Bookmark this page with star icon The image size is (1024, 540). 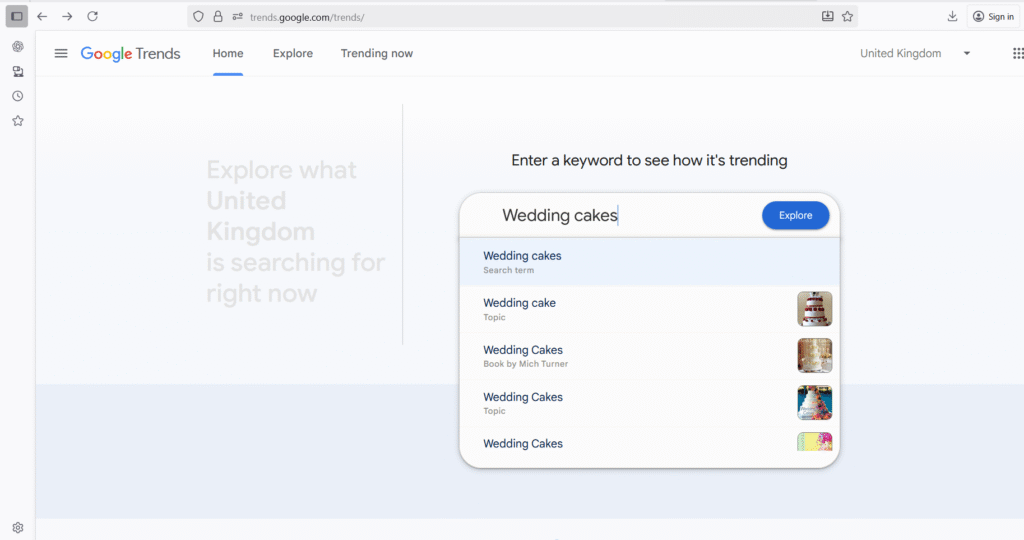click(x=848, y=16)
